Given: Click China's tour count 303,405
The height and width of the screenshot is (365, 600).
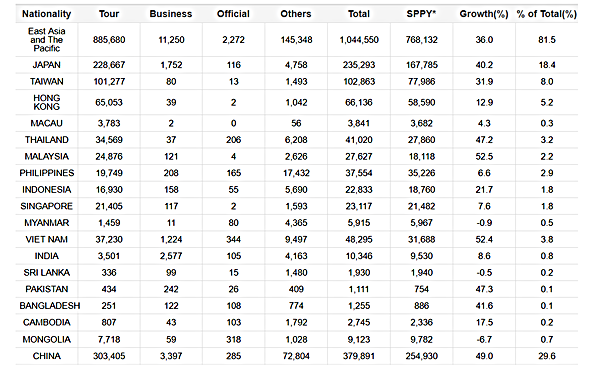Looking at the screenshot, I should point(109,356).
